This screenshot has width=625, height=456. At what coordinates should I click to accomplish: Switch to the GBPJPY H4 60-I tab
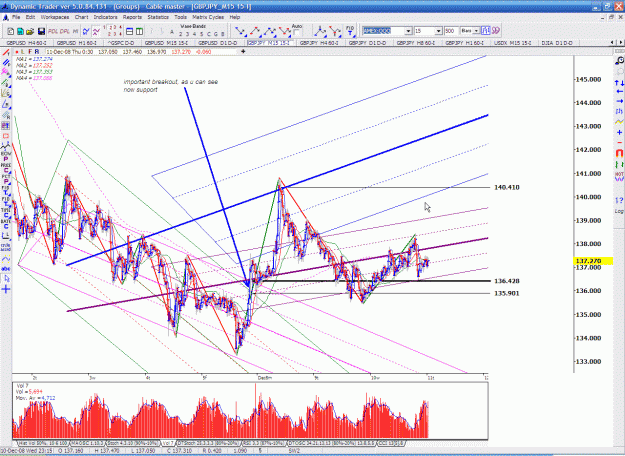click(319, 43)
